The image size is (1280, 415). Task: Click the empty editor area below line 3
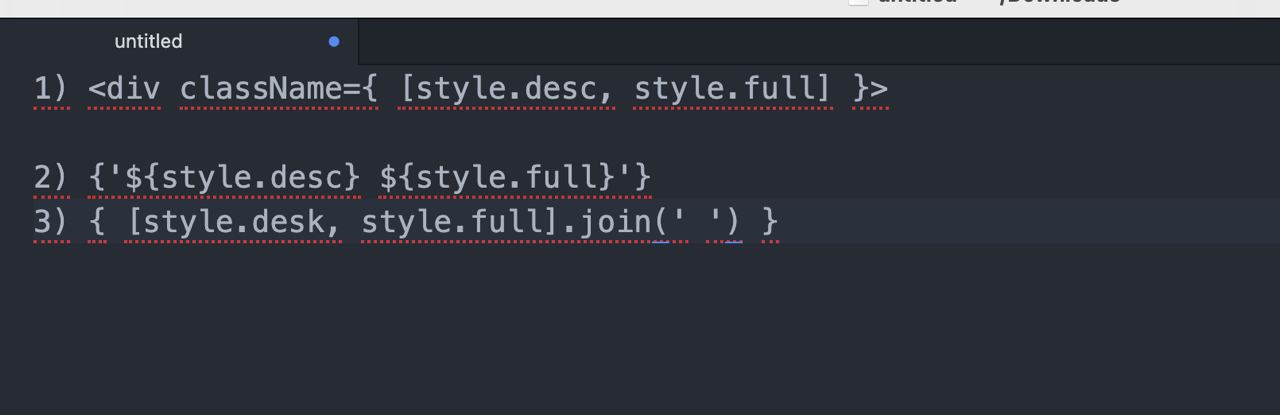(640, 330)
